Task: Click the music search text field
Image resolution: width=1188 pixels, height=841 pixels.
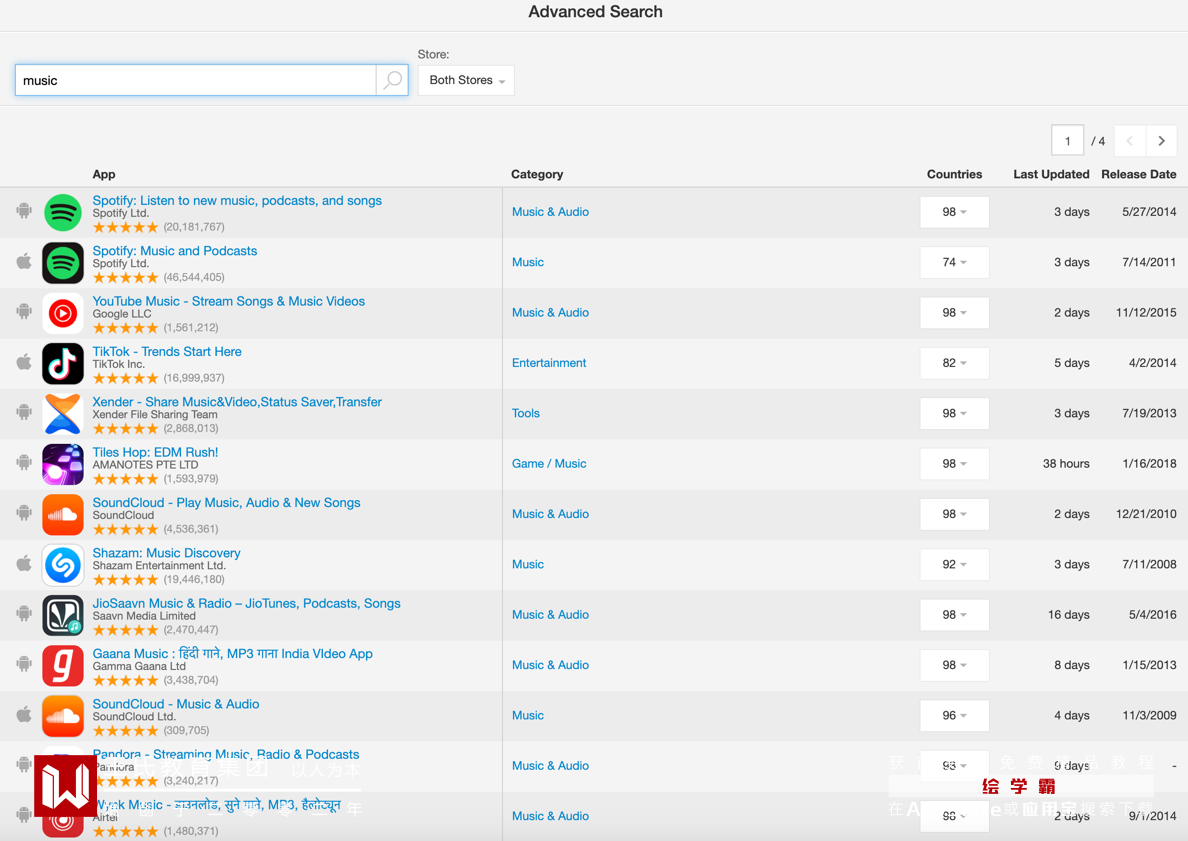Action: (x=196, y=80)
